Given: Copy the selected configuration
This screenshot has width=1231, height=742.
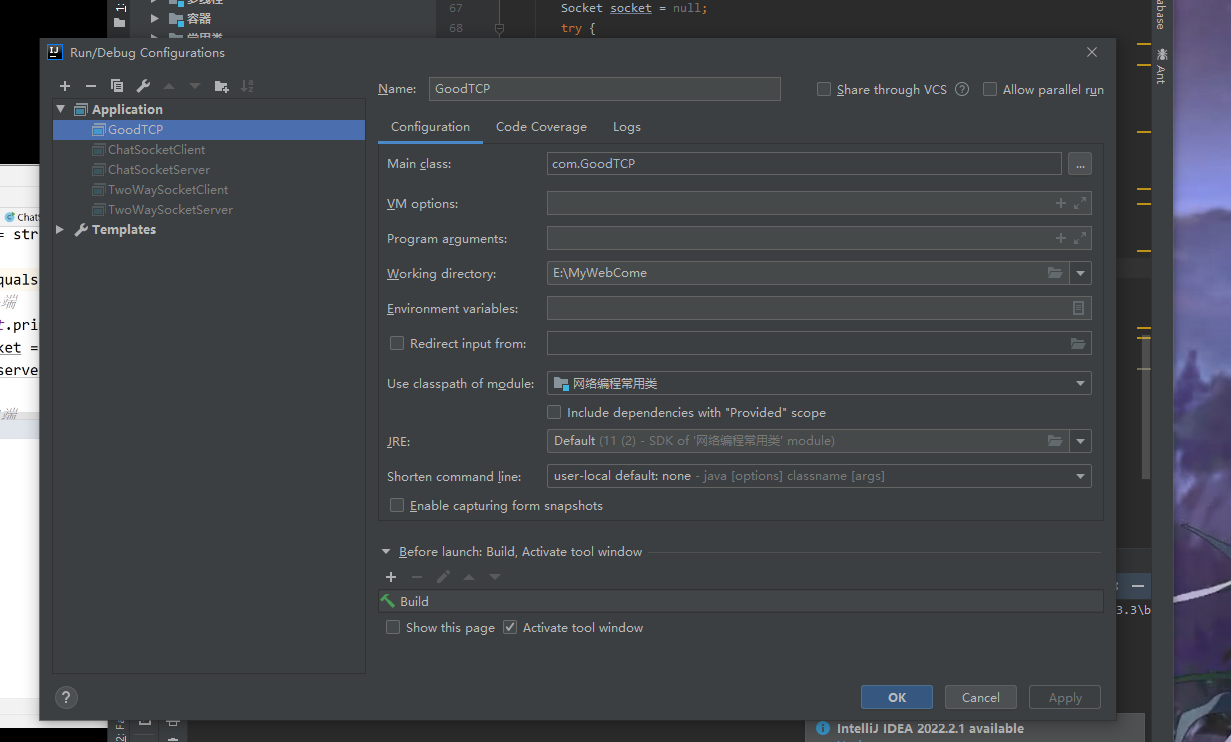Looking at the screenshot, I should point(117,86).
